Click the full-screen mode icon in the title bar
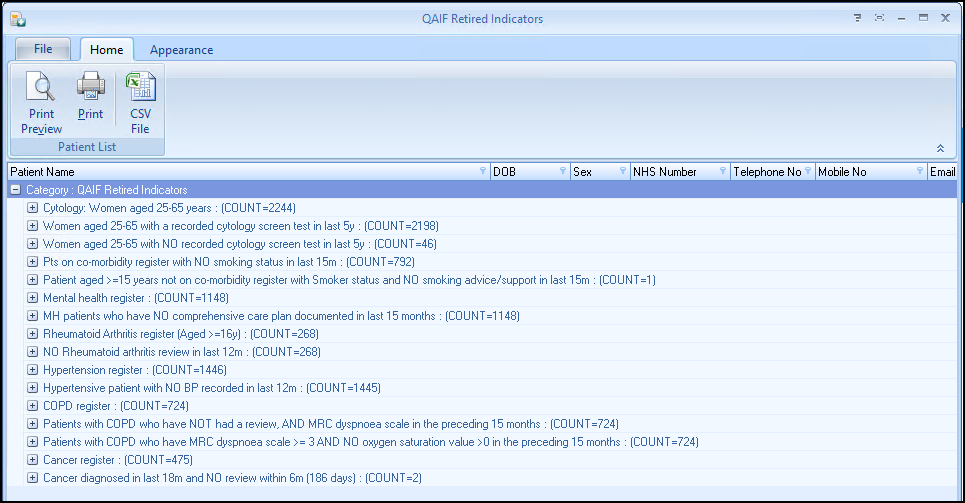 (x=879, y=18)
